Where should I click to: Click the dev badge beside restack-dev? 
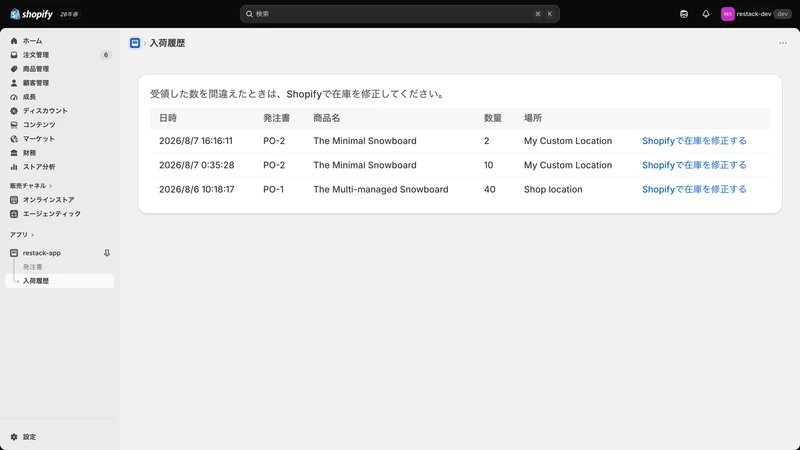tap(783, 14)
